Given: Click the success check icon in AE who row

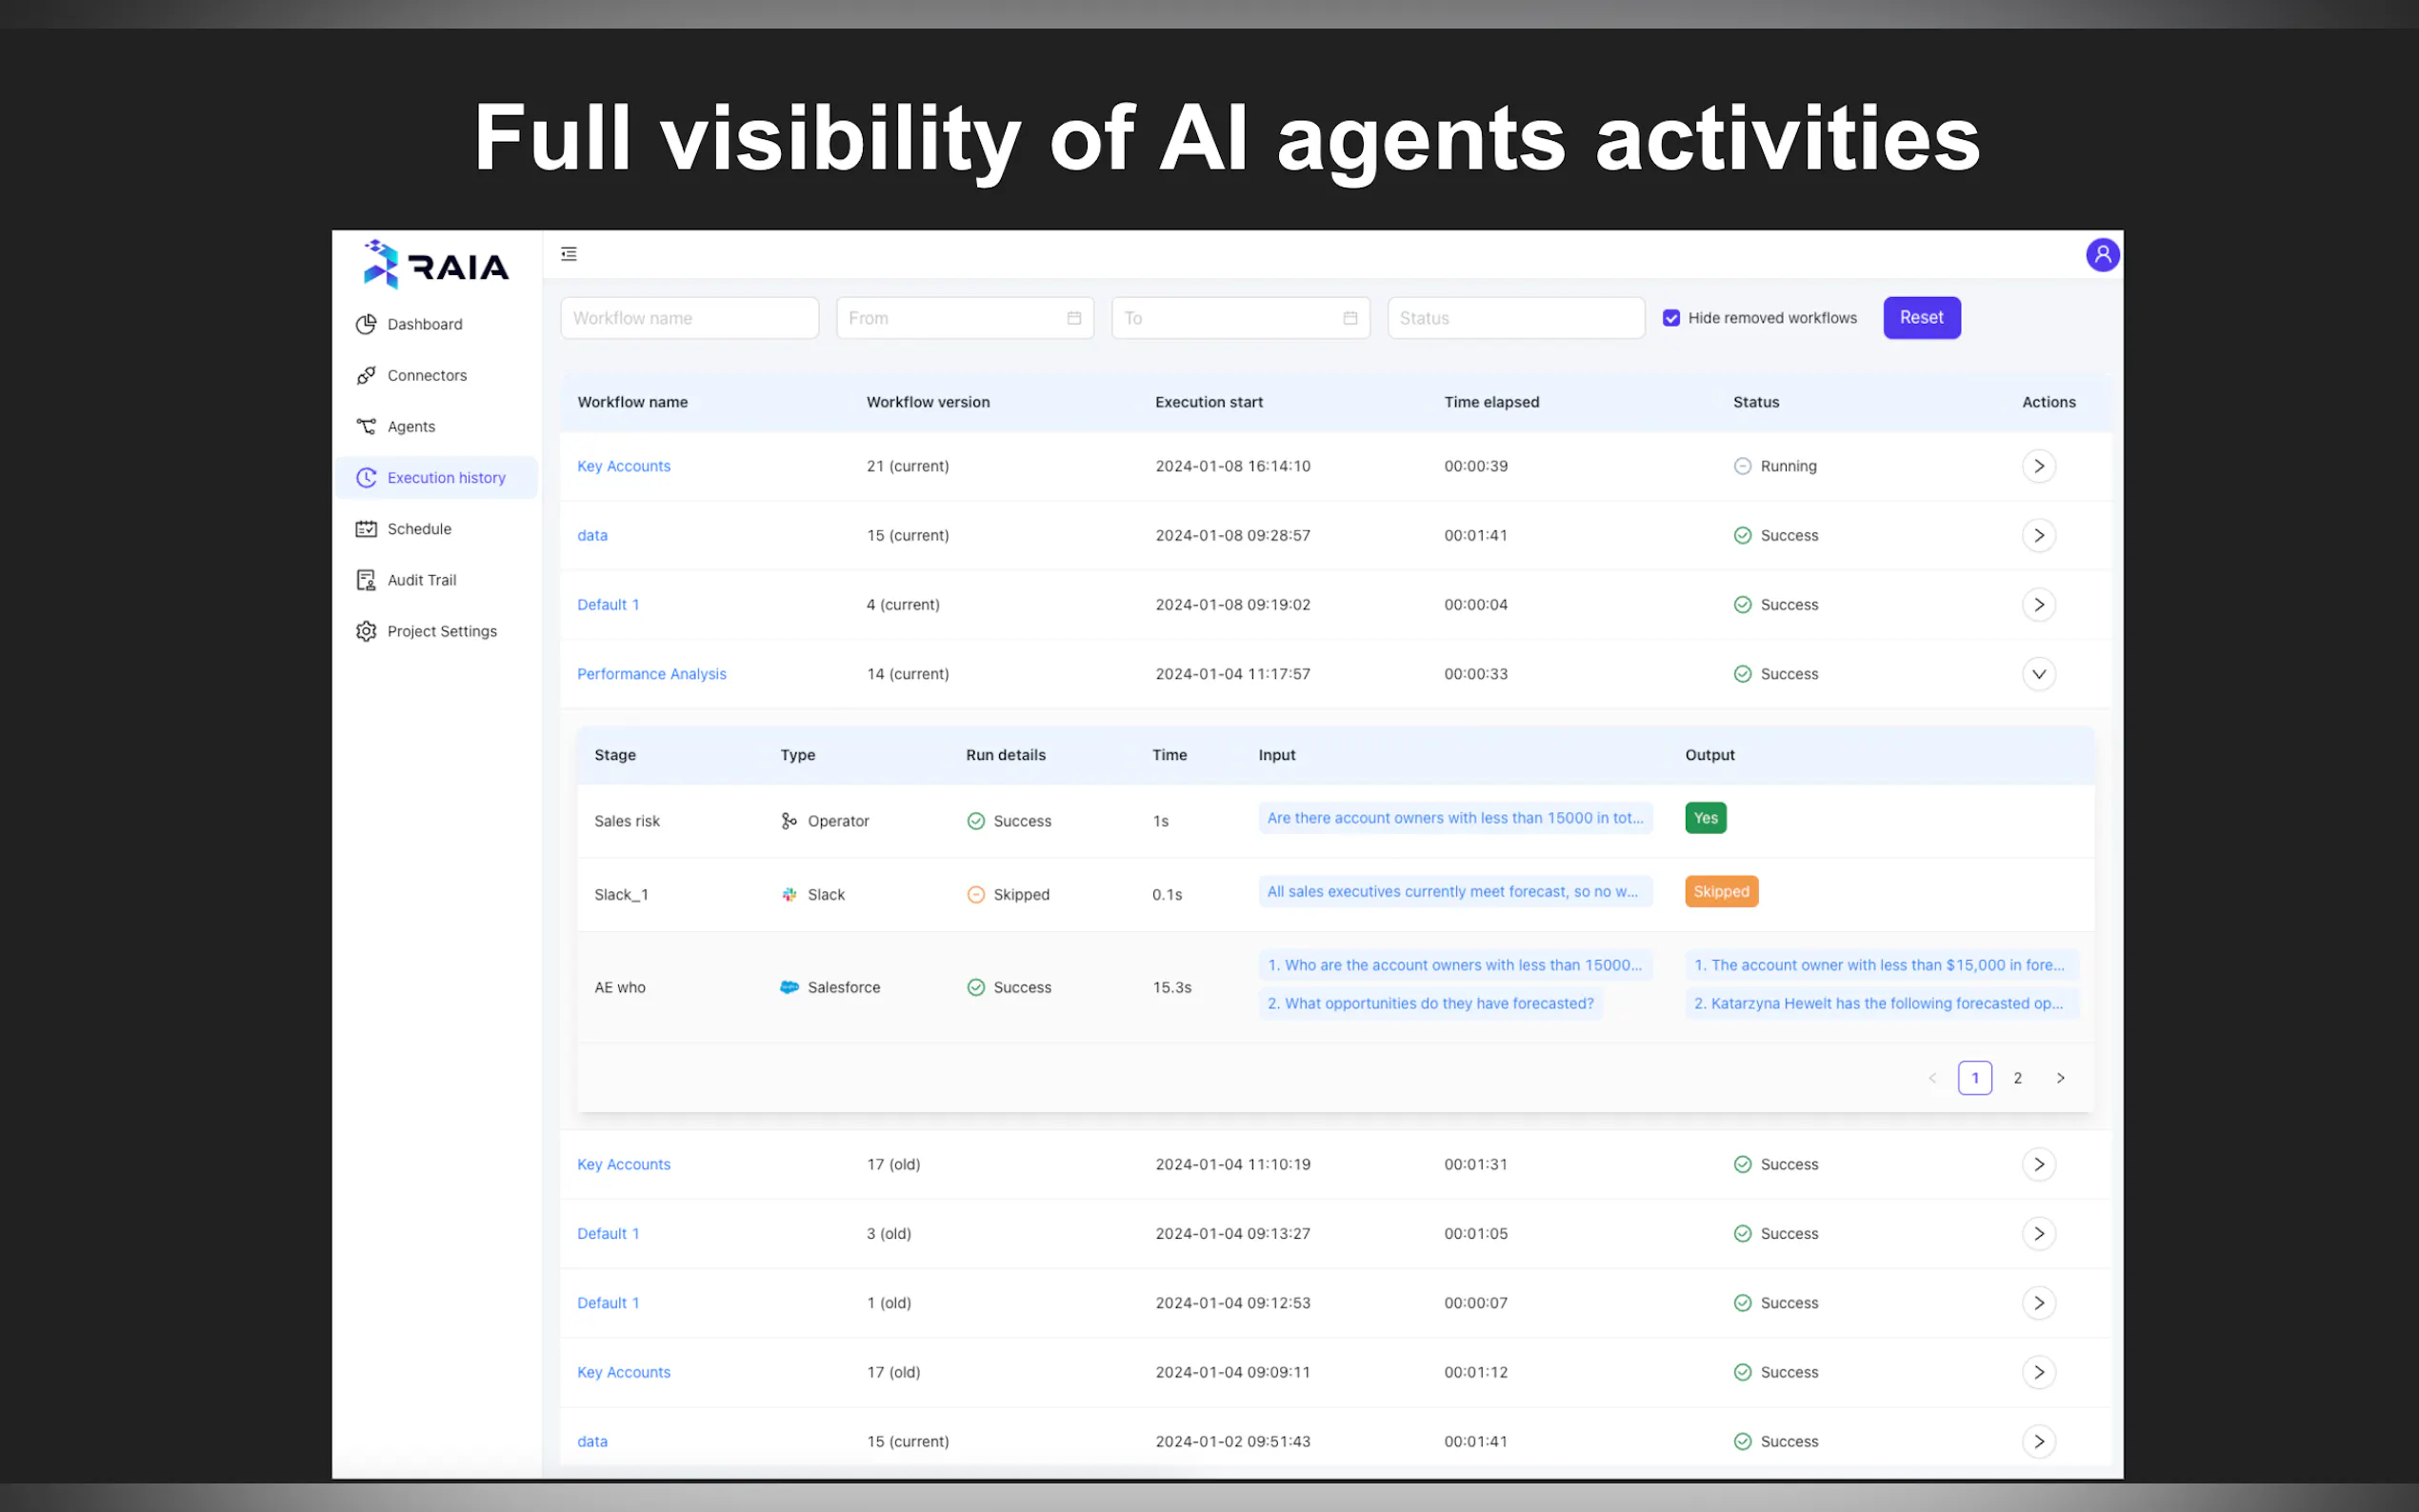Looking at the screenshot, I should [x=976, y=987].
